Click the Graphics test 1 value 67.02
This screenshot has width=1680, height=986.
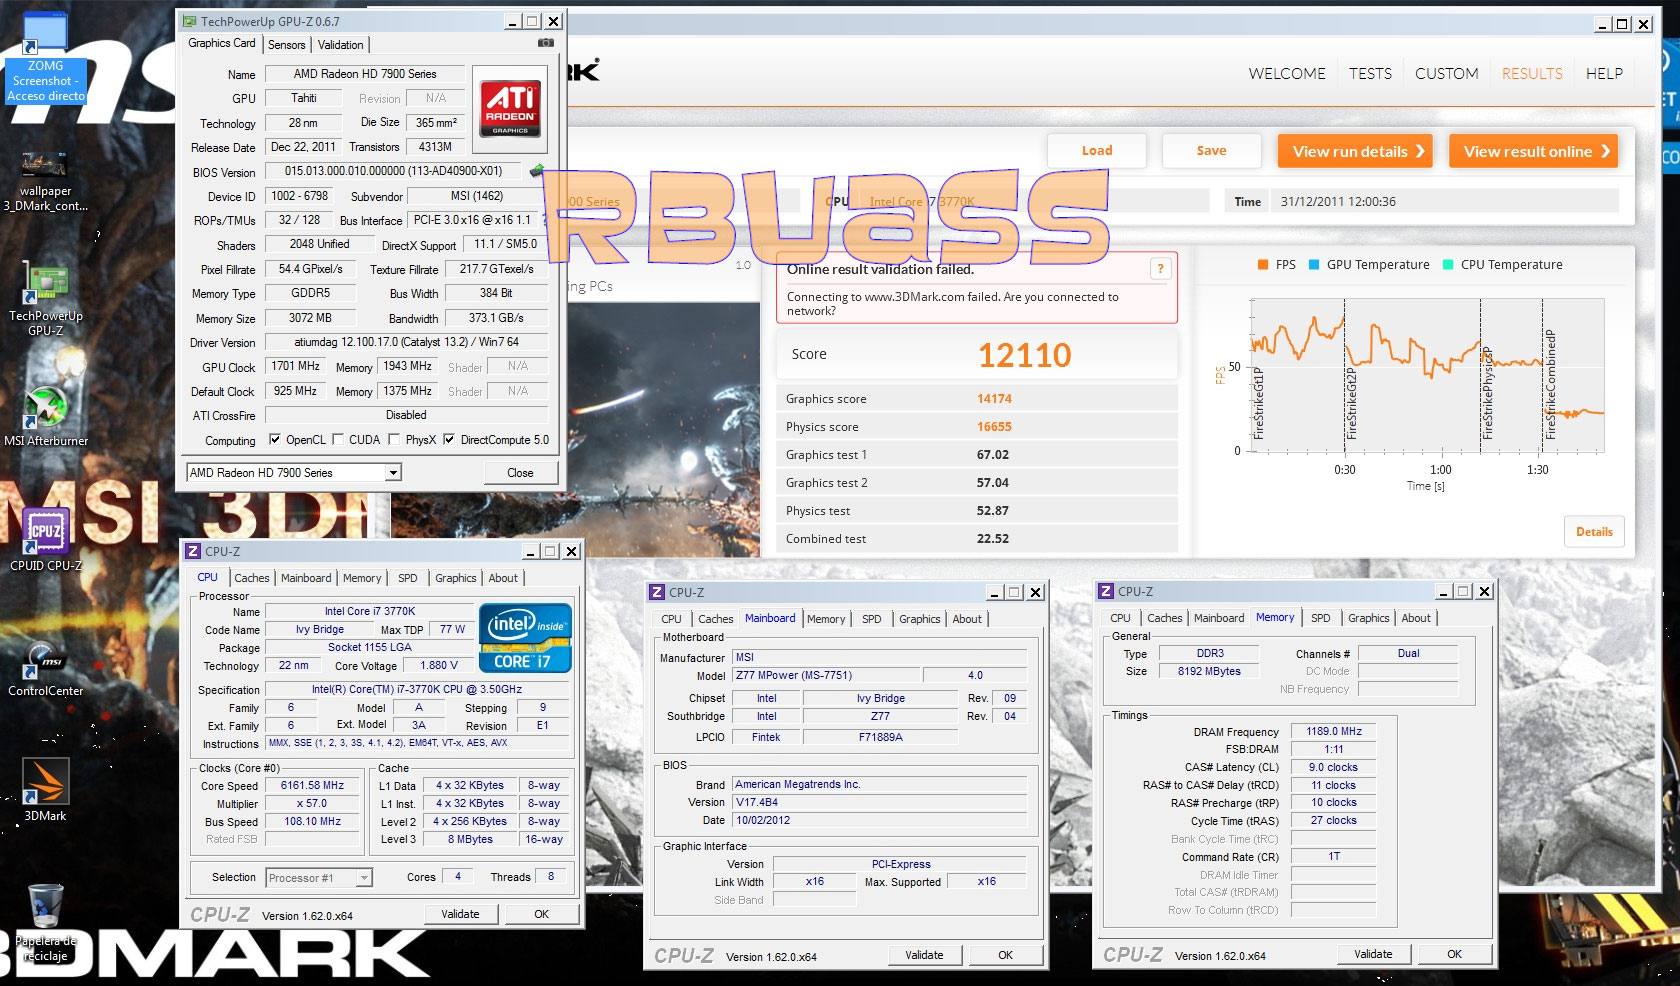[x=993, y=455]
